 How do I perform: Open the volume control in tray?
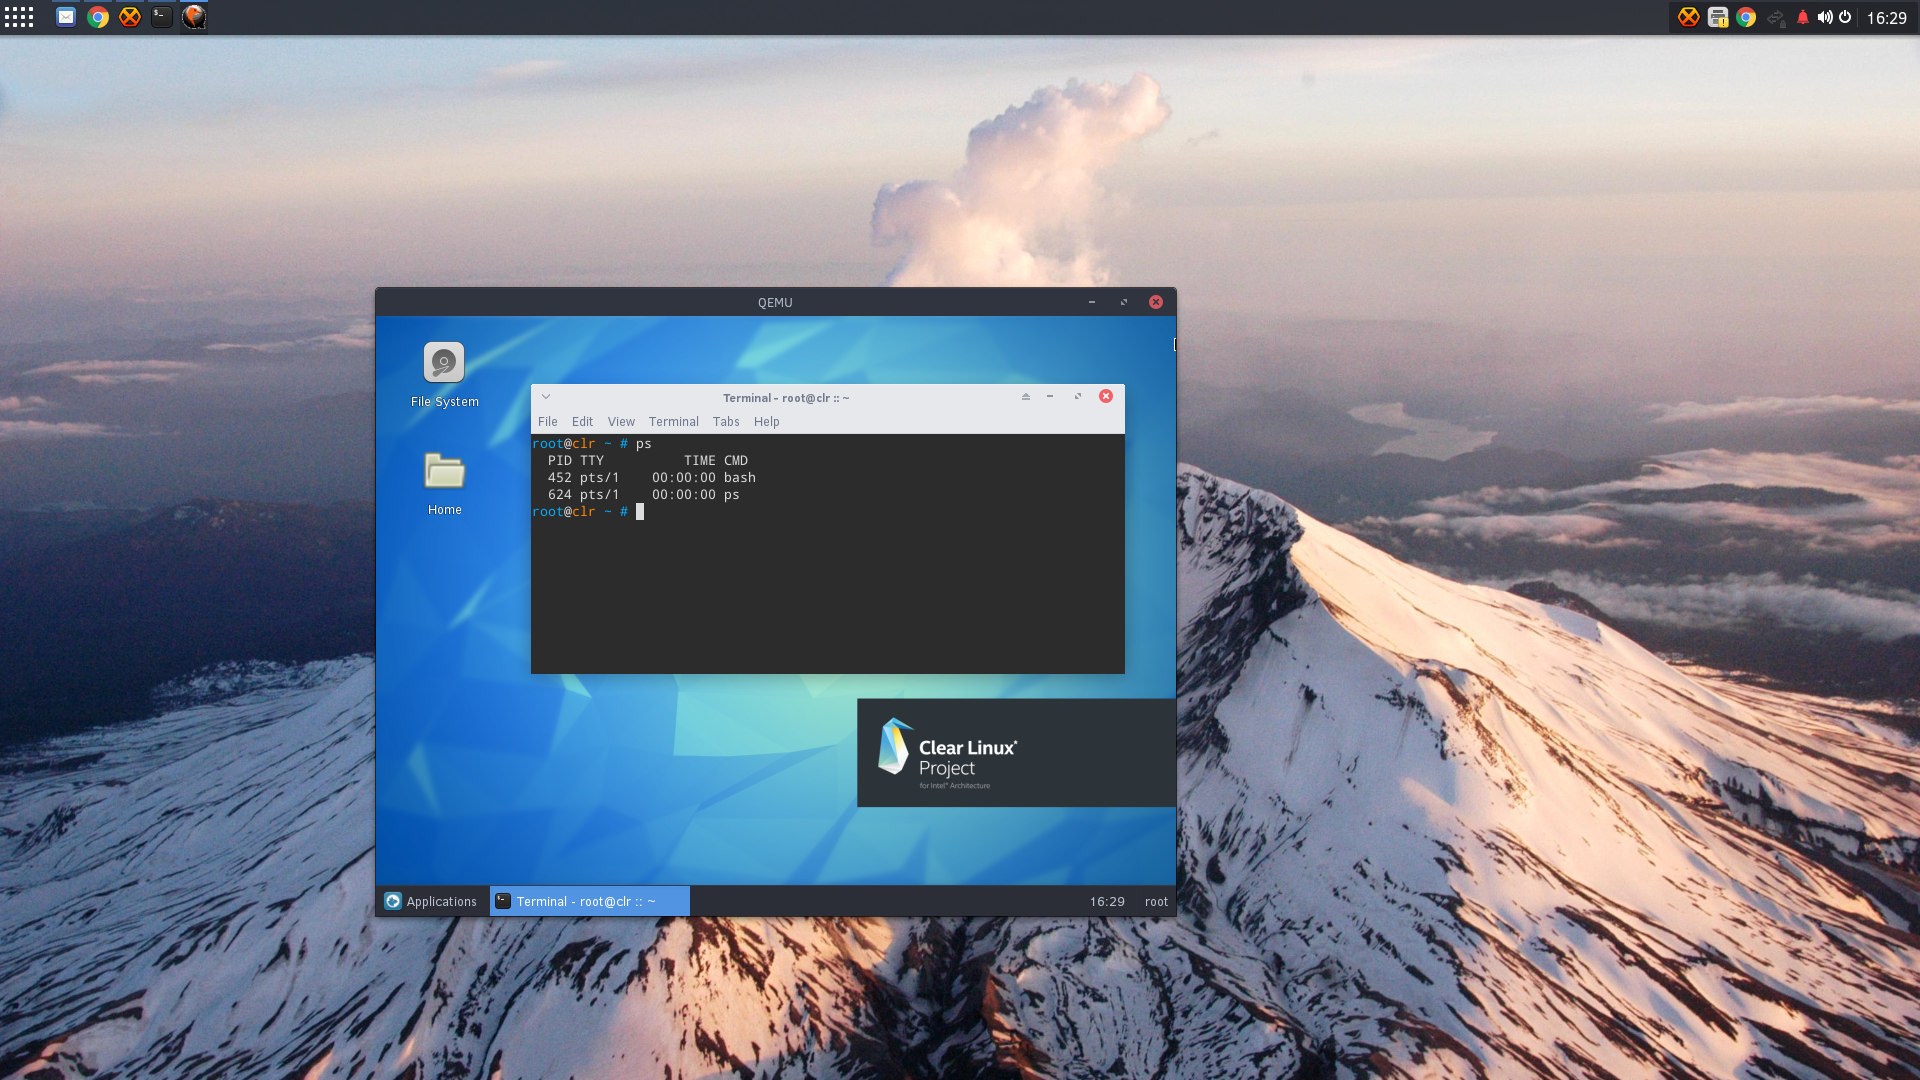(x=1825, y=17)
